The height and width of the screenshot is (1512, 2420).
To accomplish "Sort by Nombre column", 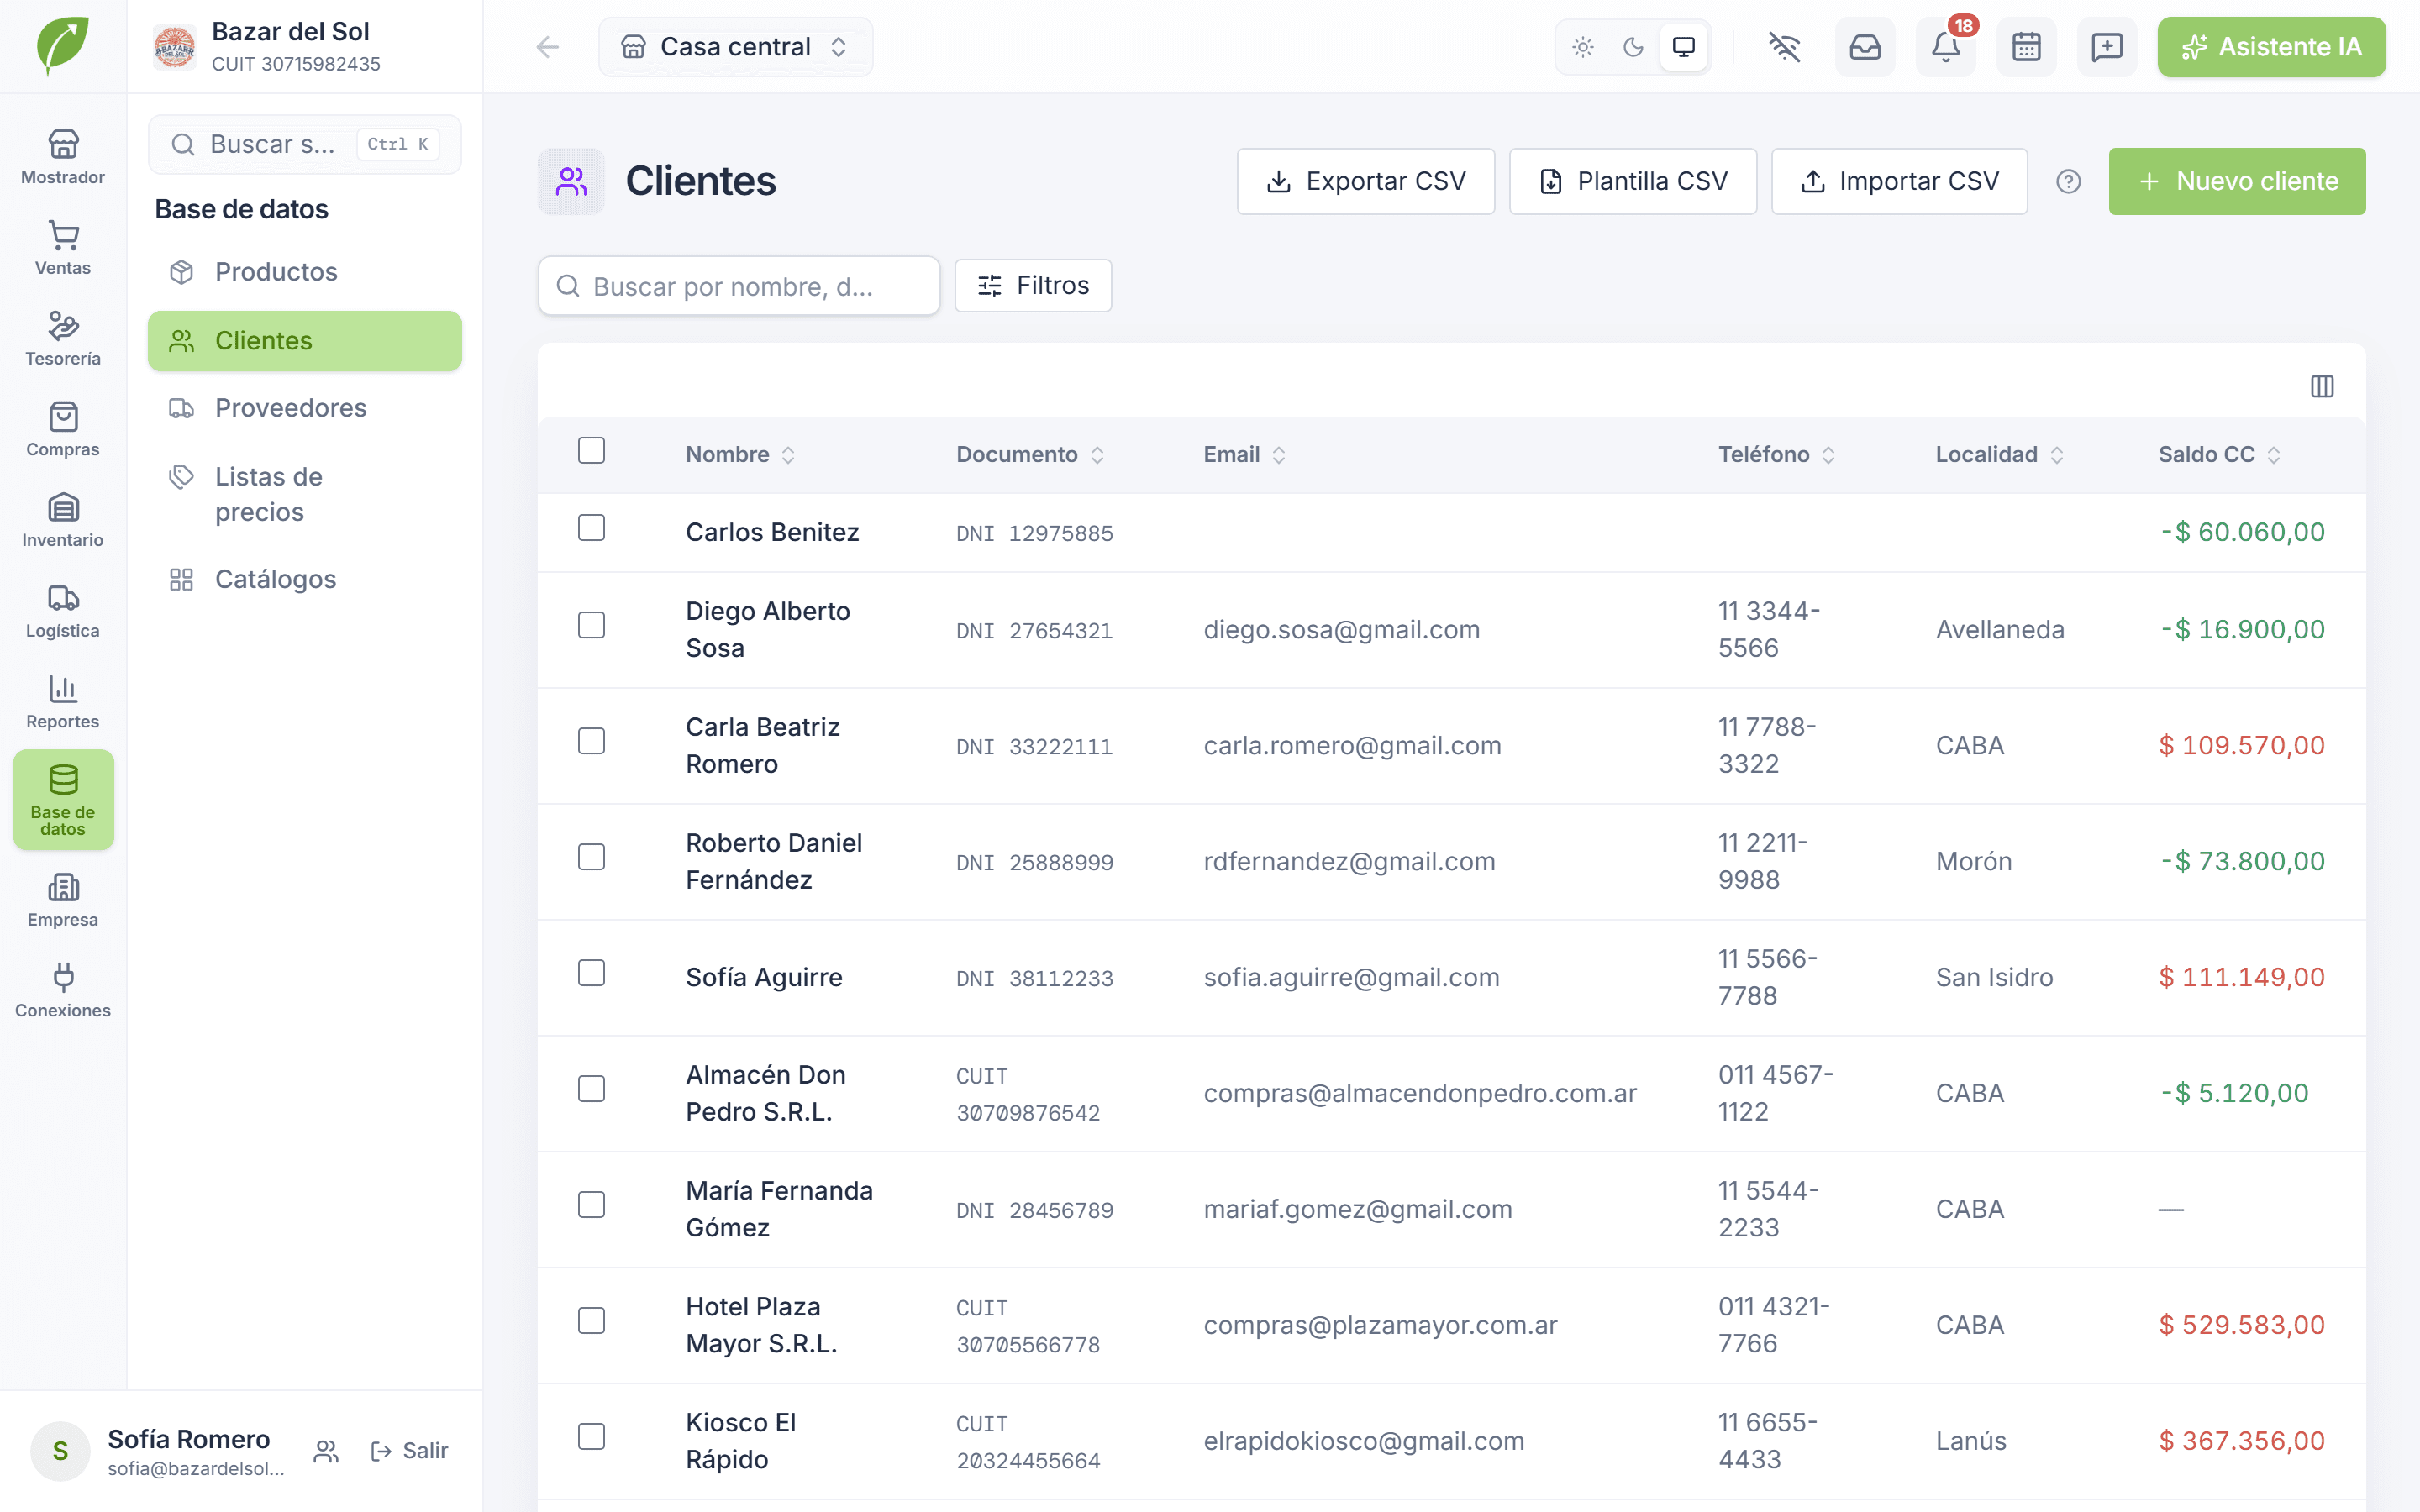I will point(740,455).
